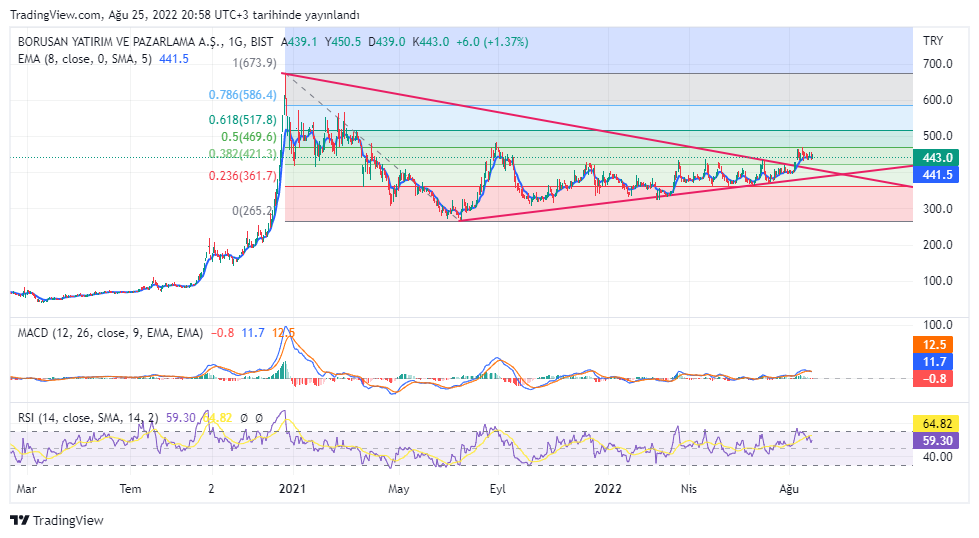Click the EMA legend value 441.5
This screenshot has height=538, width=979.
click(x=174, y=59)
